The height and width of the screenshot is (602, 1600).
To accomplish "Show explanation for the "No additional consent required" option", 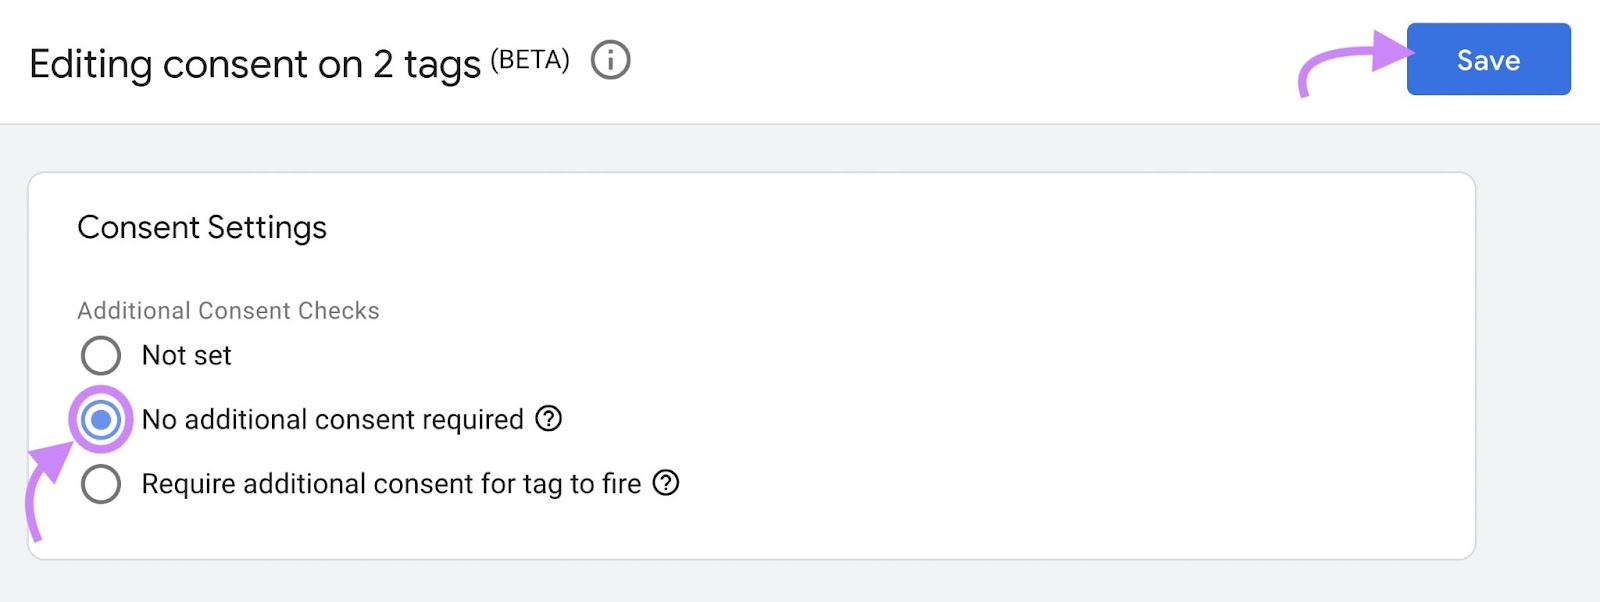I will [547, 419].
